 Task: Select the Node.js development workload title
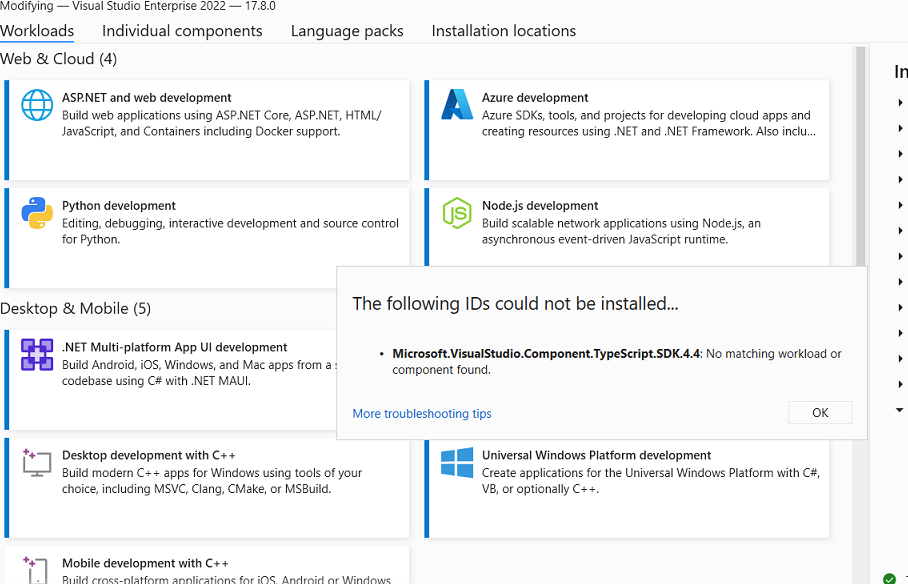[540, 206]
